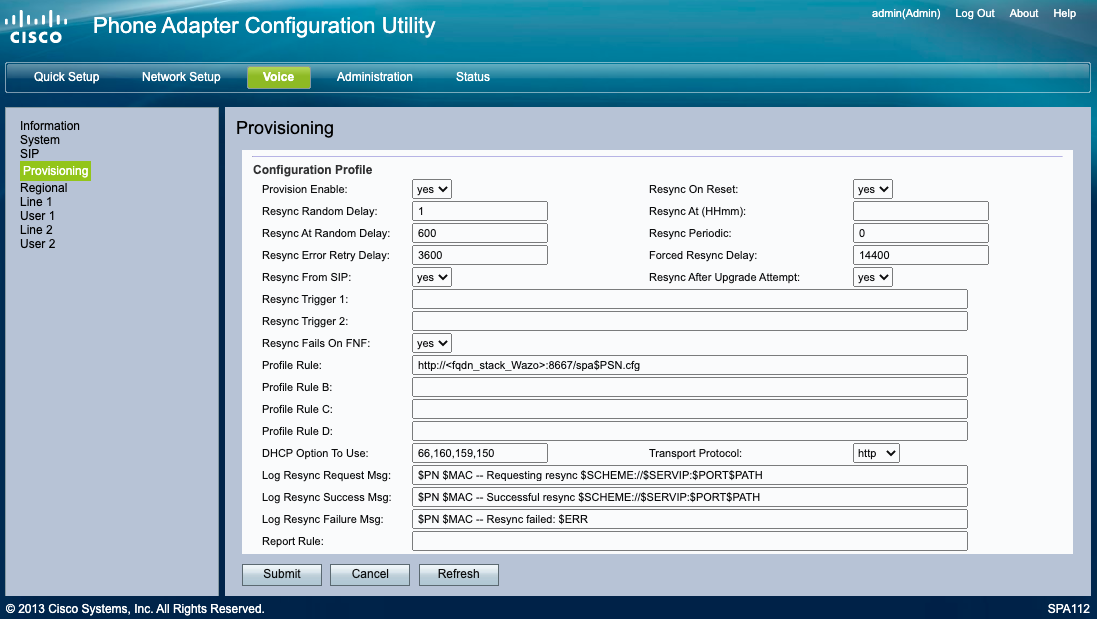
Task: Click the Resync Random Delay field
Action: click(480, 211)
